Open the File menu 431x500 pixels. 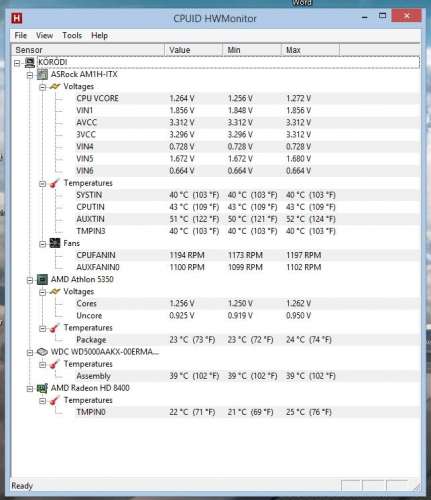[20, 35]
